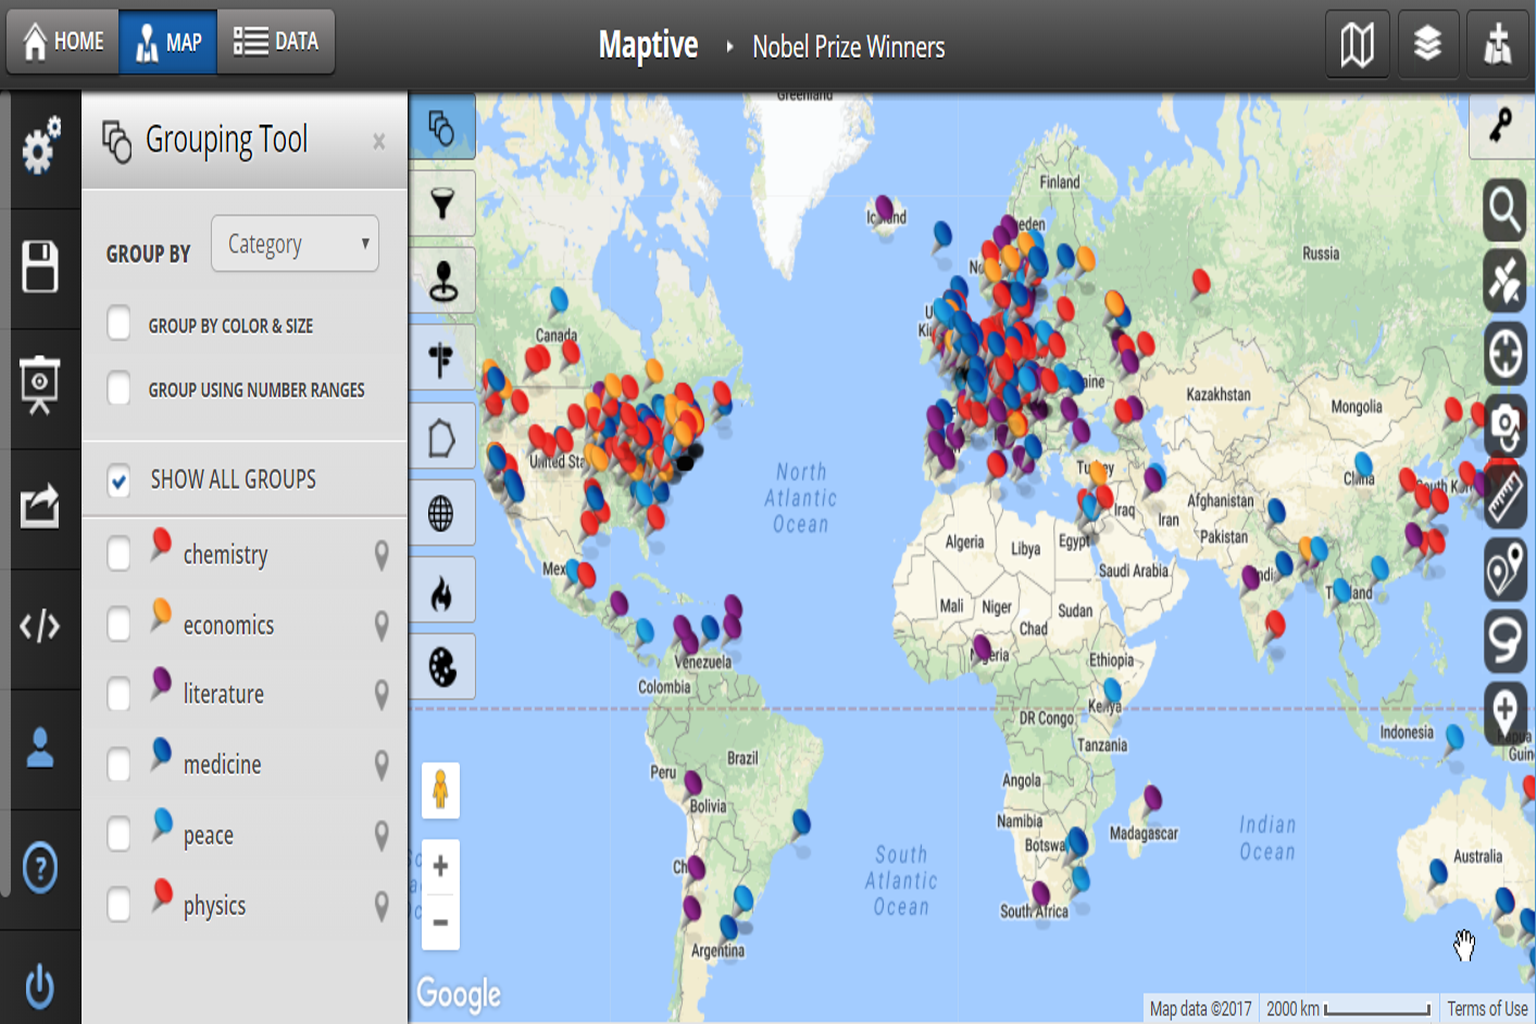The width and height of the screenshot is (1536, 1024).
Task: Click the economics orange pin color marker
Action: [161, 613]
